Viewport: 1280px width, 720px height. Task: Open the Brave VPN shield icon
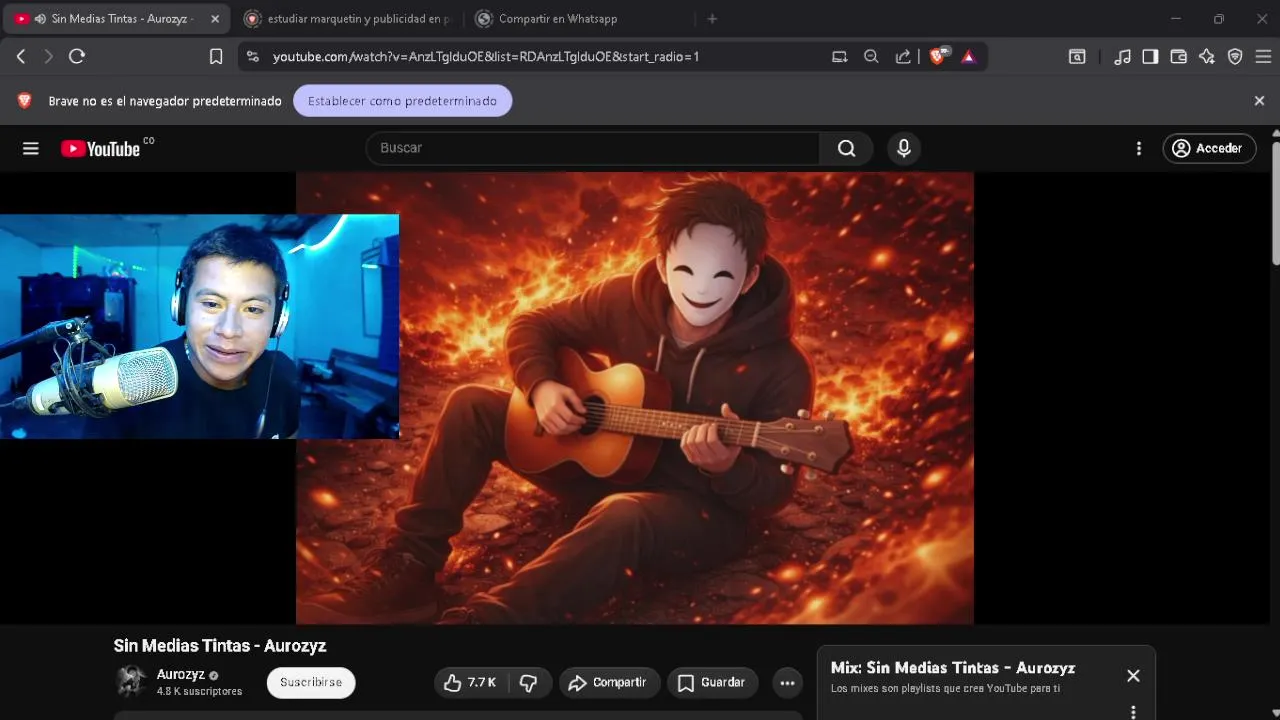click(x=1235, y=57)
